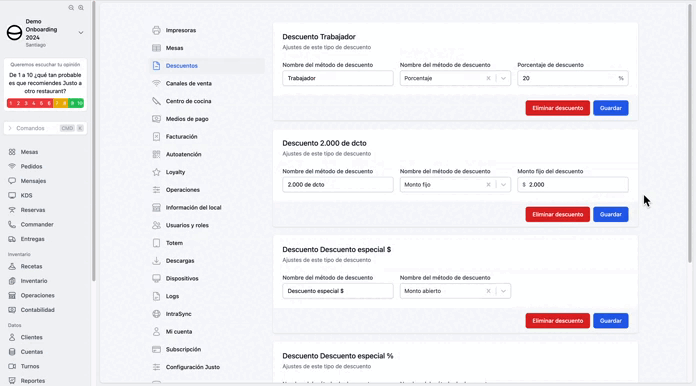Open Inventario in the sidebar

[34, 281]
